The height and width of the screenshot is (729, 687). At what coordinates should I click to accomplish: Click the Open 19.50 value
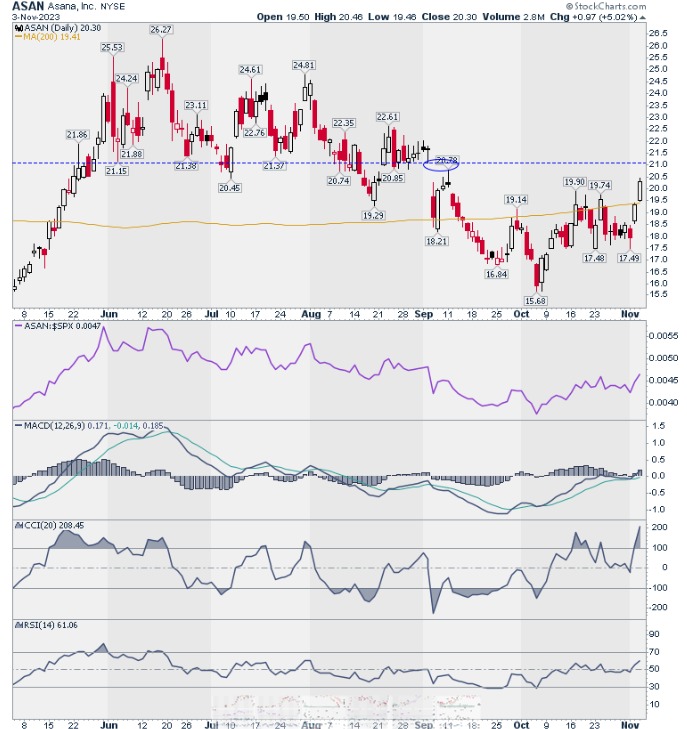[283, 17]
